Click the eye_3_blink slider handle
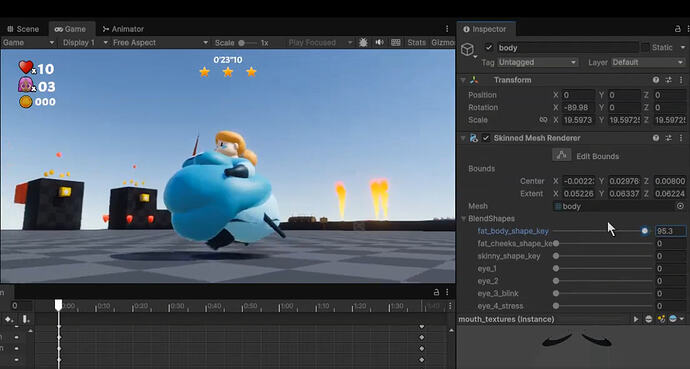The width and height of the screenshot is (690, 369). [556, 293]
